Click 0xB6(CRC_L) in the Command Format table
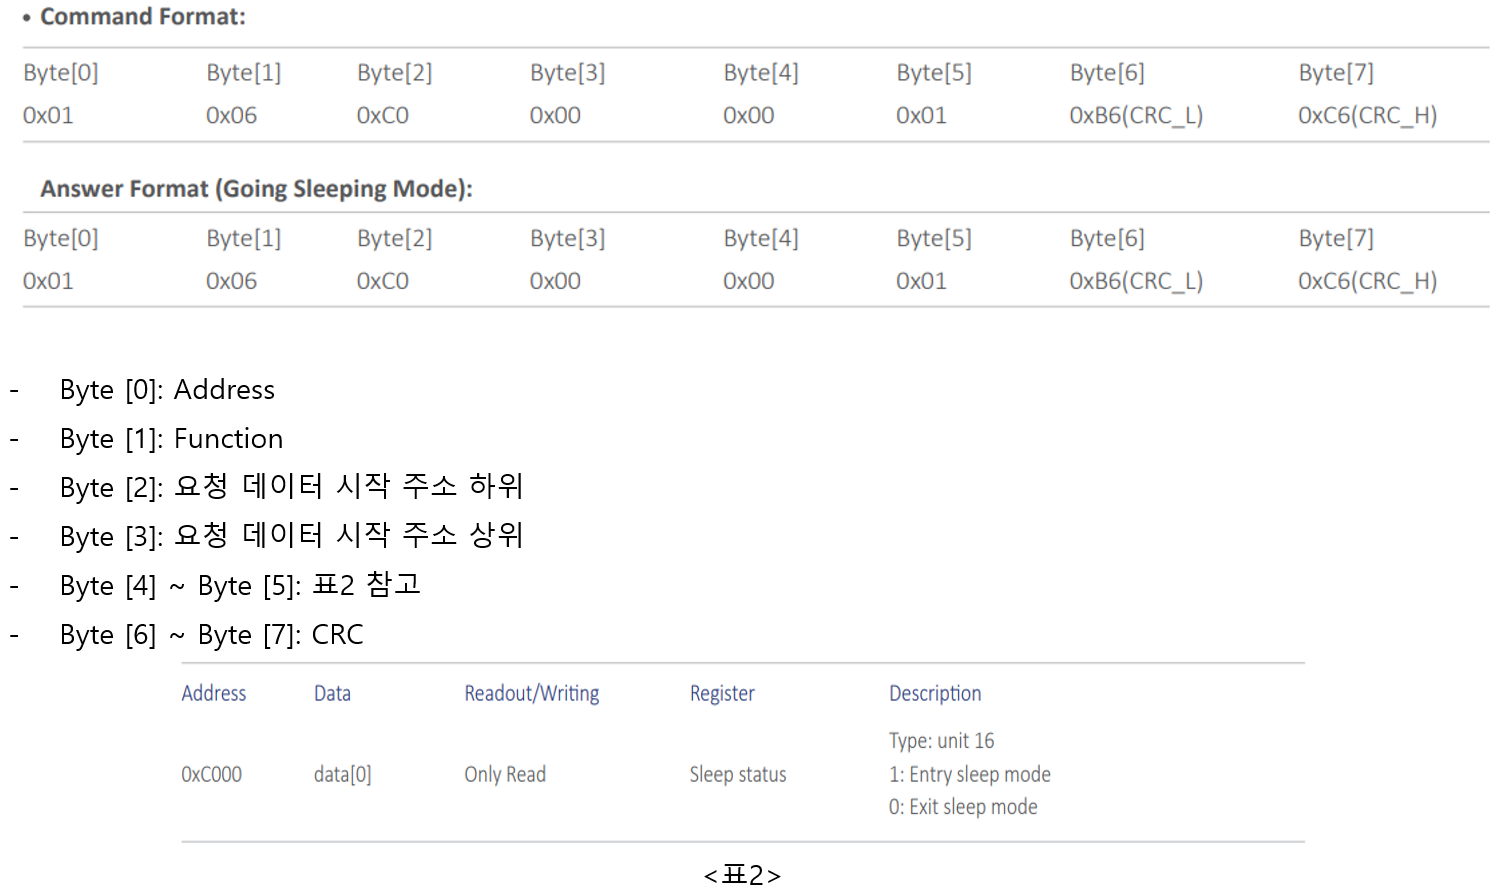 pyautogui.click(x=1136, y=116)
